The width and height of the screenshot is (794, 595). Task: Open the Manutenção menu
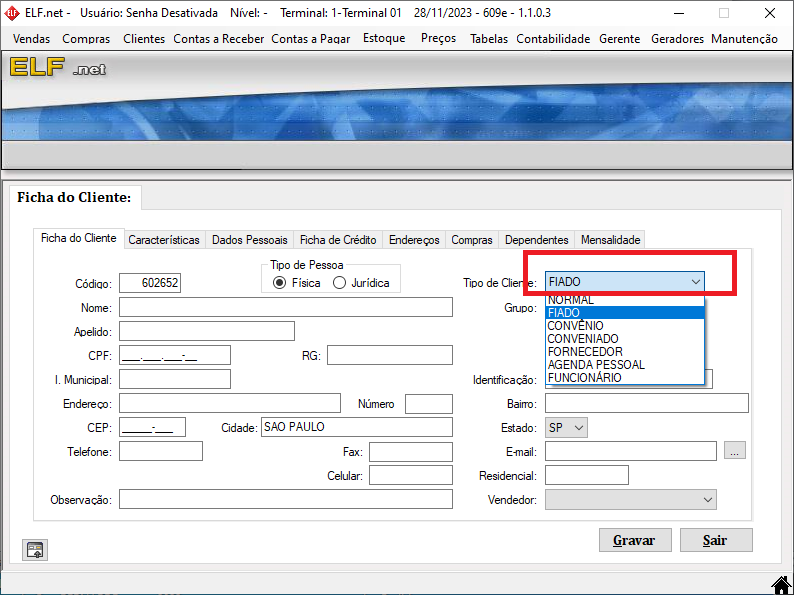point(744,39)
